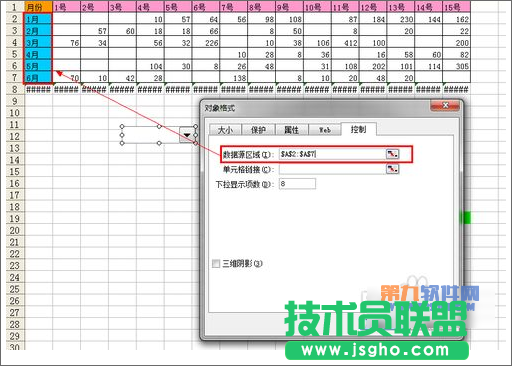Click cell with value 138

point(234,78)
